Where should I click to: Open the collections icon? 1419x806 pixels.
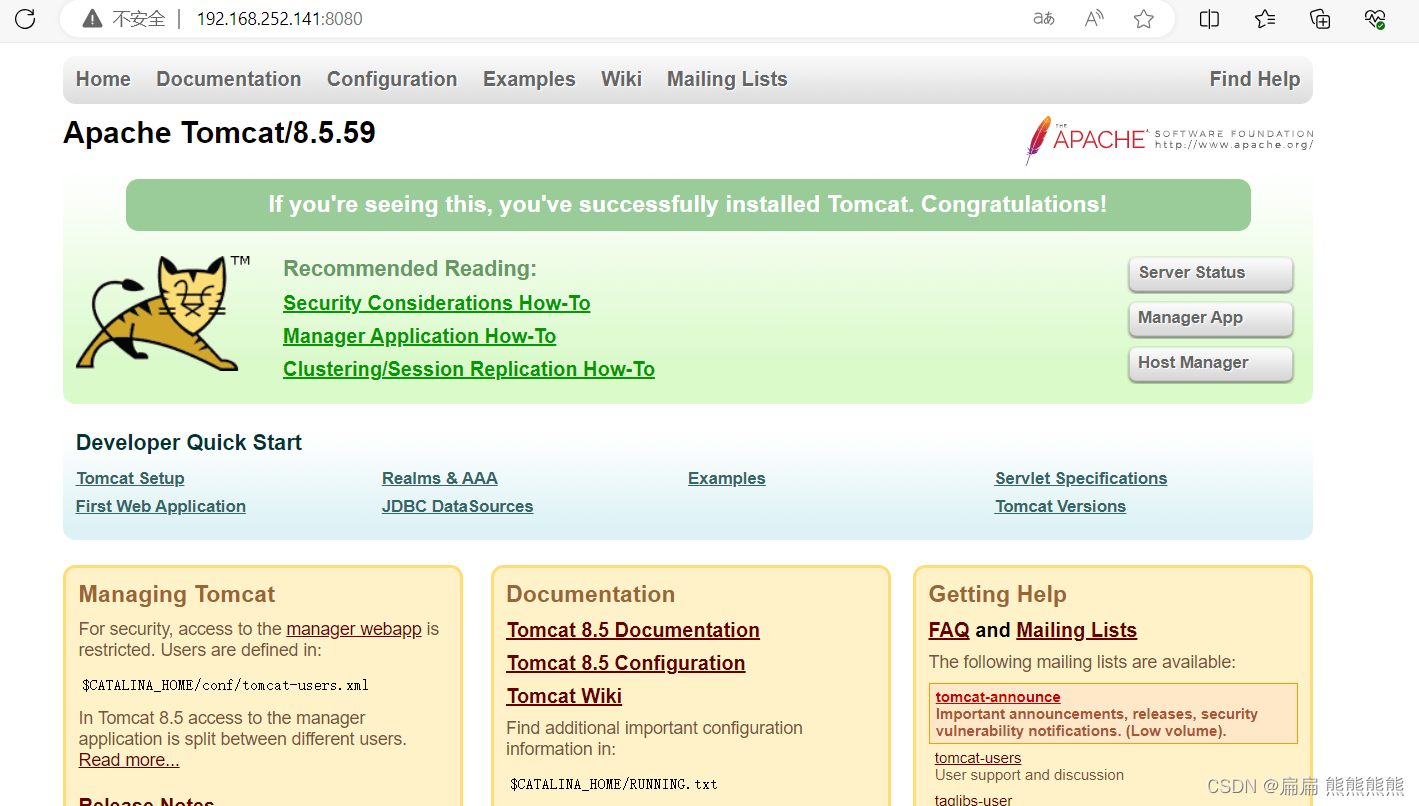(1320, 18)
